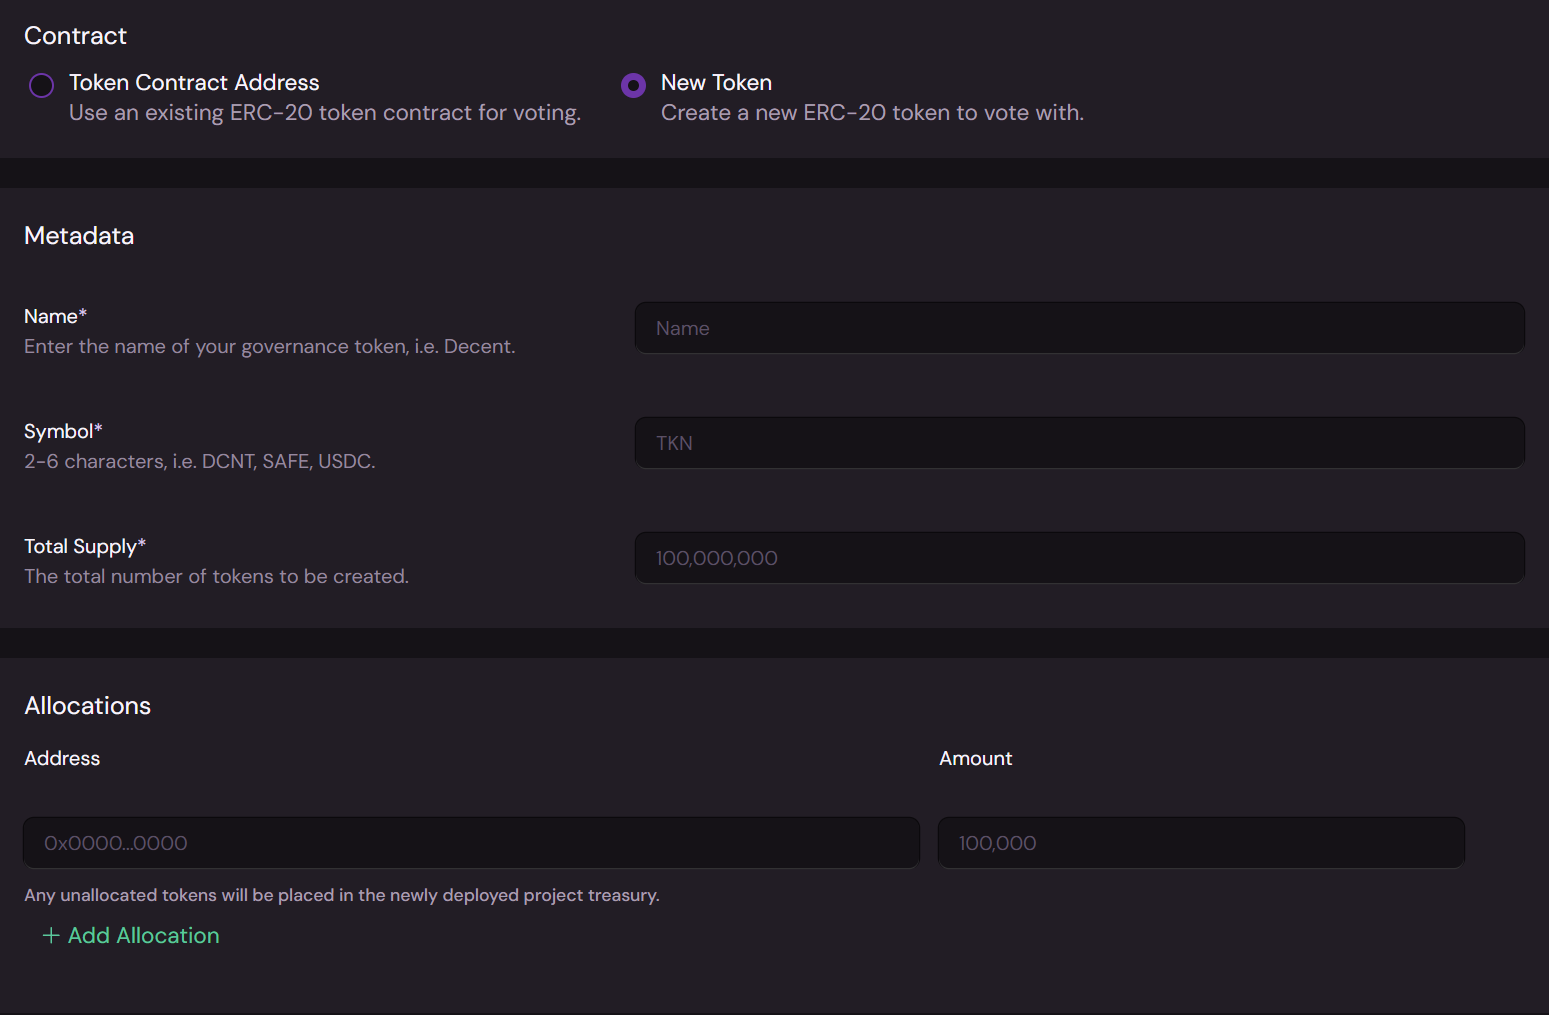
Task: Click the Metadata section heading
Action: pos(79,236)
